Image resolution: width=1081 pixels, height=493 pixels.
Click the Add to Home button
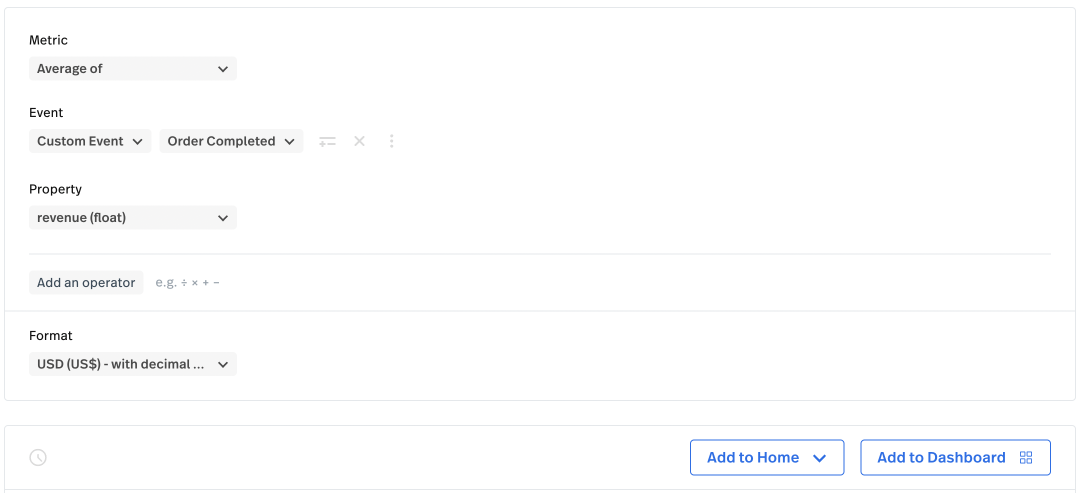pos(767,458)
